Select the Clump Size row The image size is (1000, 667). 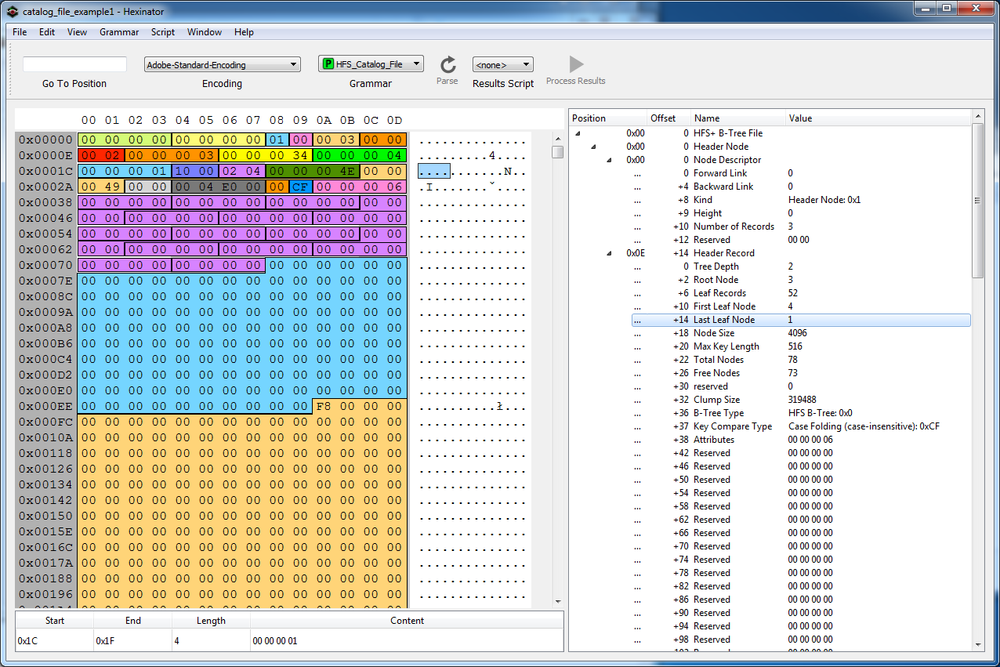point(802,400)
